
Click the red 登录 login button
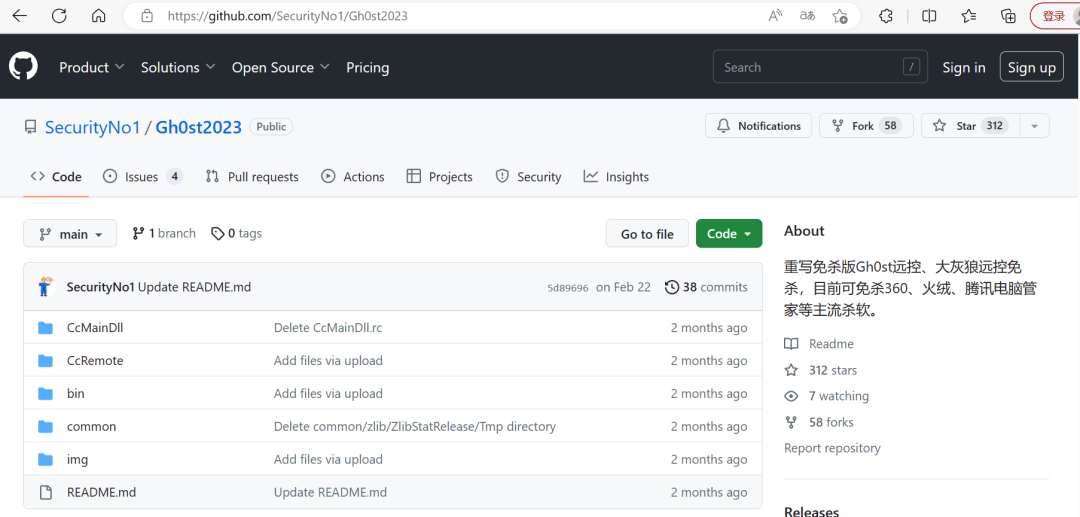pyautogui.click(x=1054, y=16)
